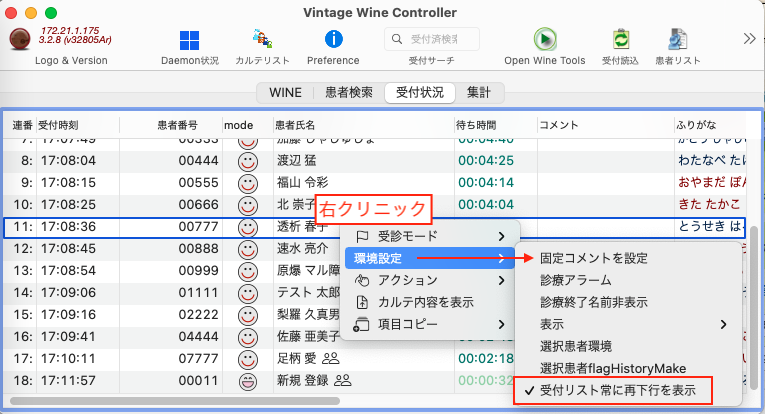Screen dimensions: 765x414
Task: Open the カルテリスト toolbar icon
Action: (262, 40)
